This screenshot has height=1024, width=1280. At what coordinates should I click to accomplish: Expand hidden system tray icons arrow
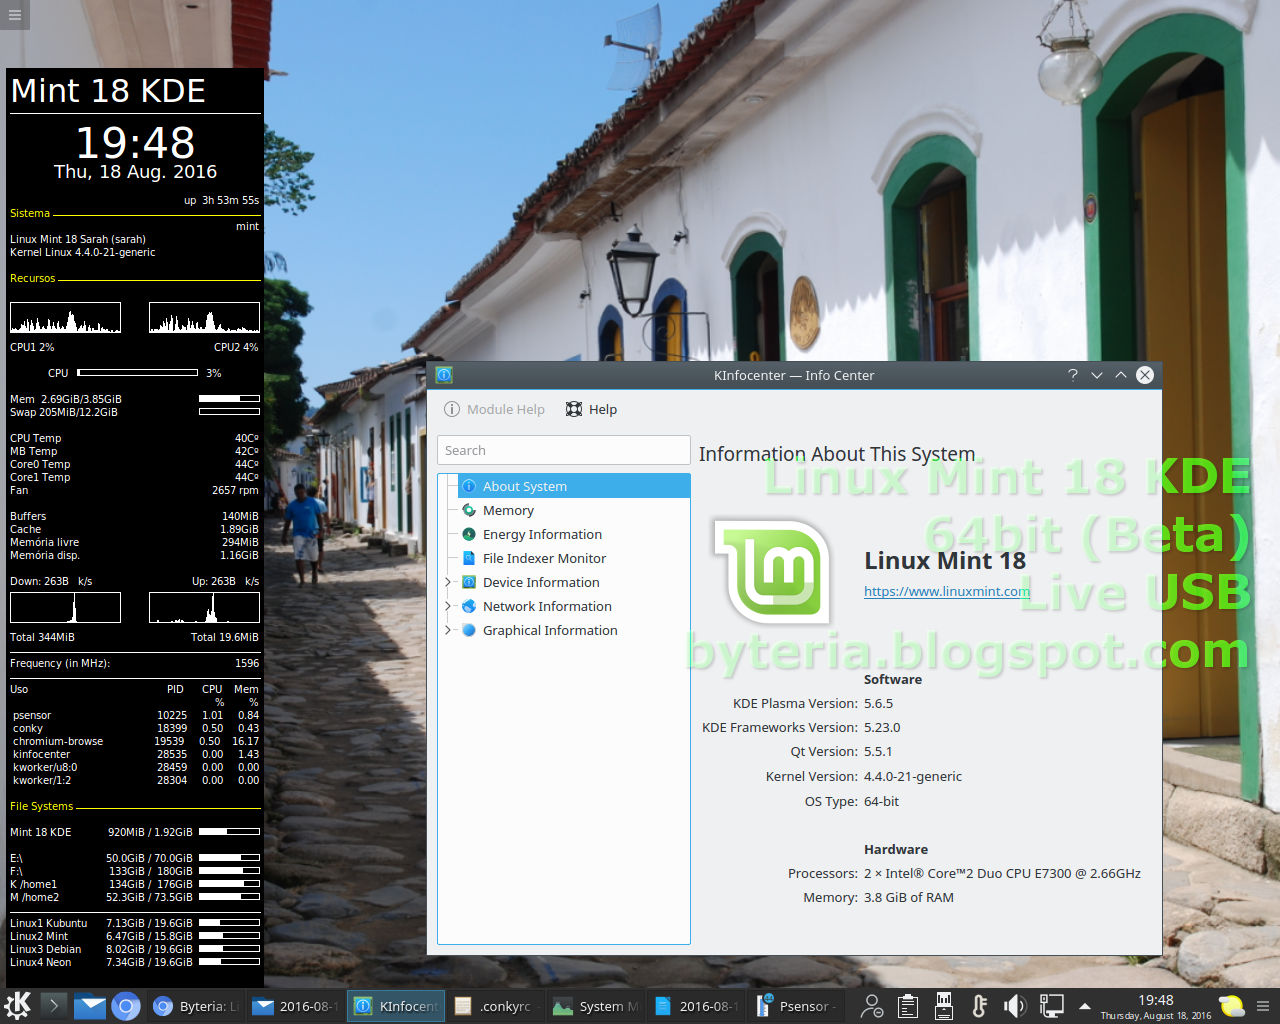click(x=1085, y=1006)
